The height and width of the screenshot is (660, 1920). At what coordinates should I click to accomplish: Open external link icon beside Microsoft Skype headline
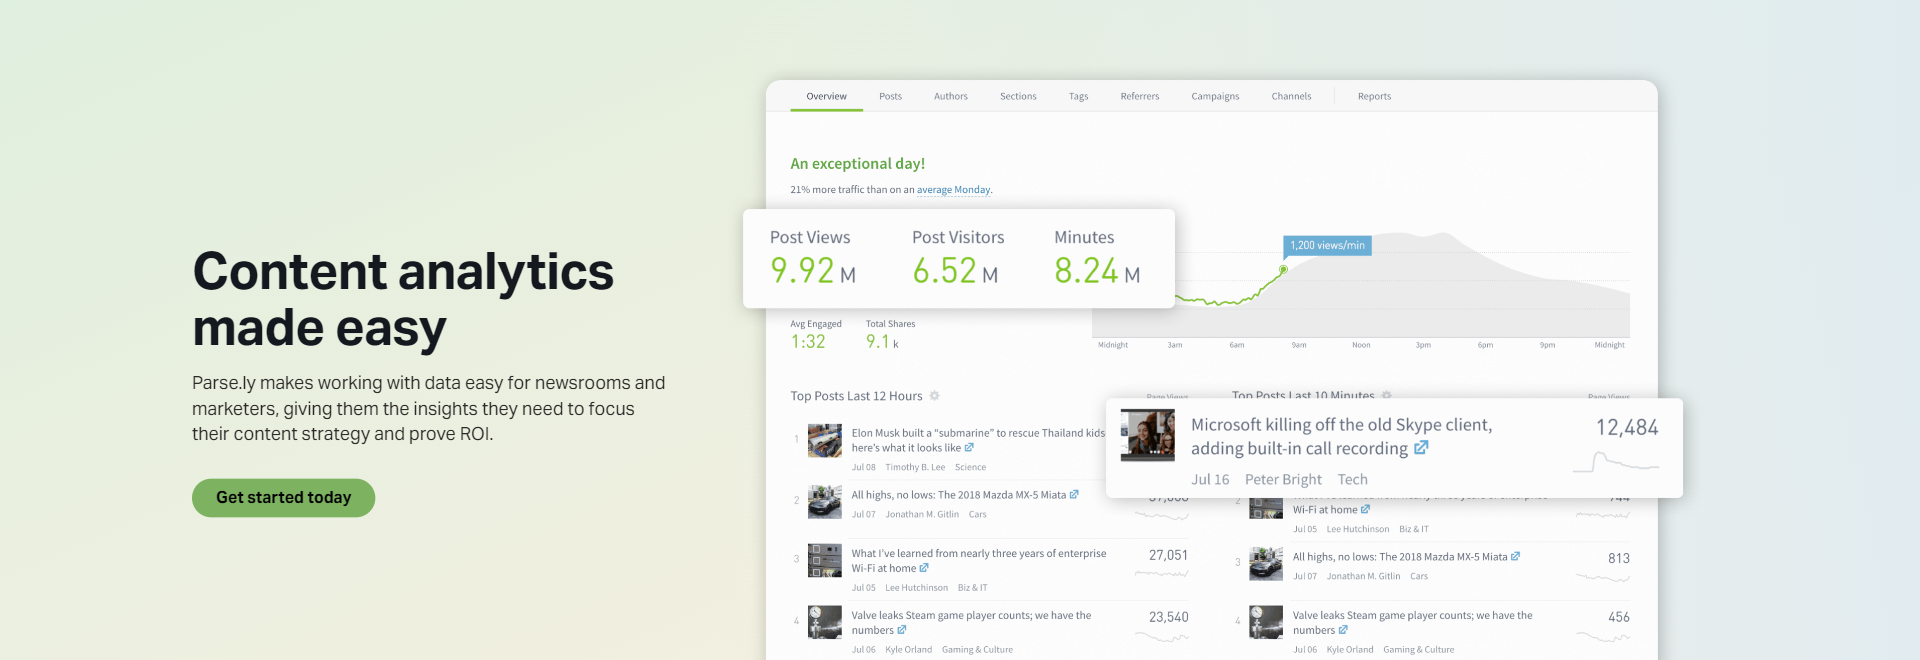[x=1421, y=448]
